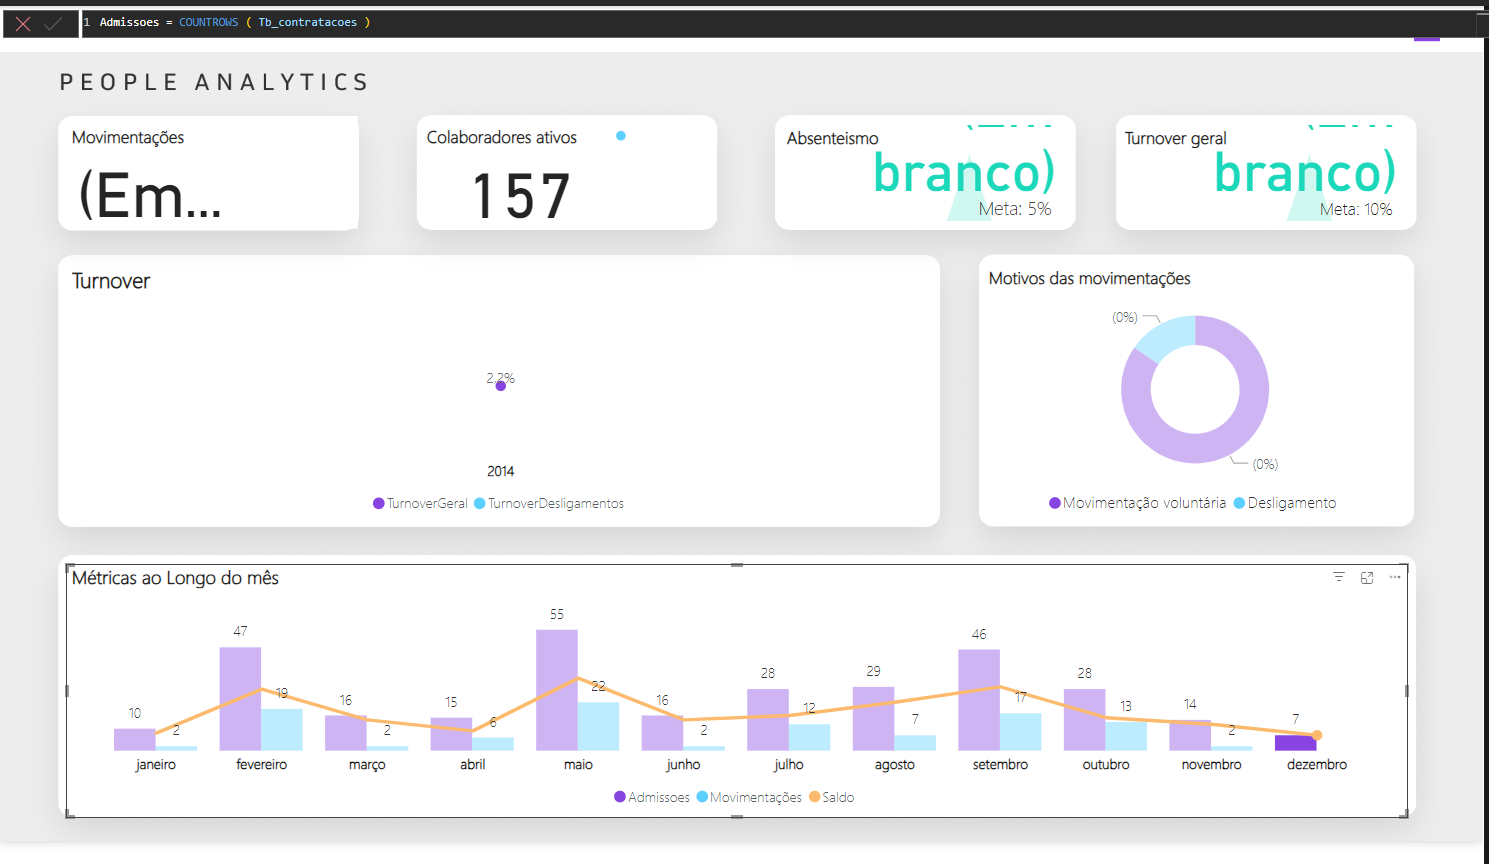Select the setembro admissions bar labeled 46
Viewport: 1489px width, 864px height.
pos(979,700)
